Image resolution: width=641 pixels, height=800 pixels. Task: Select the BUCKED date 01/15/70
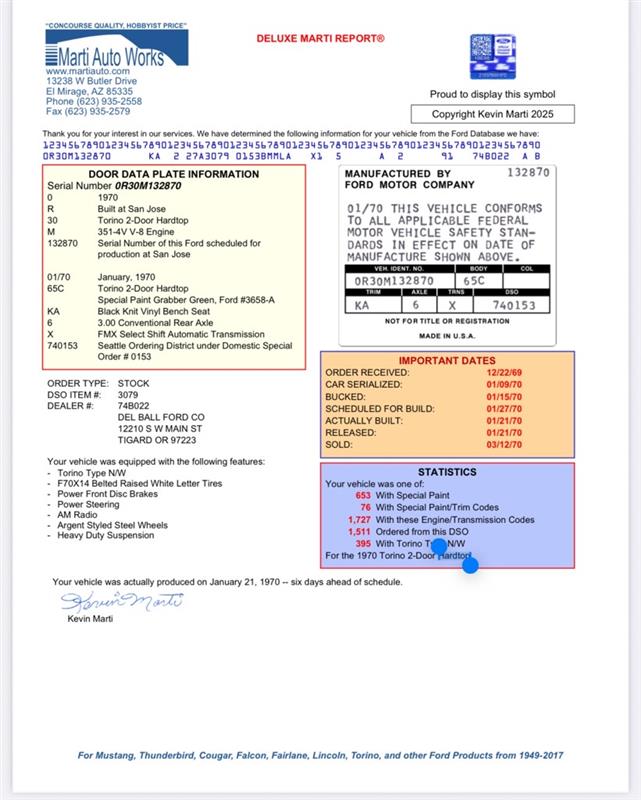coord(504,397)
